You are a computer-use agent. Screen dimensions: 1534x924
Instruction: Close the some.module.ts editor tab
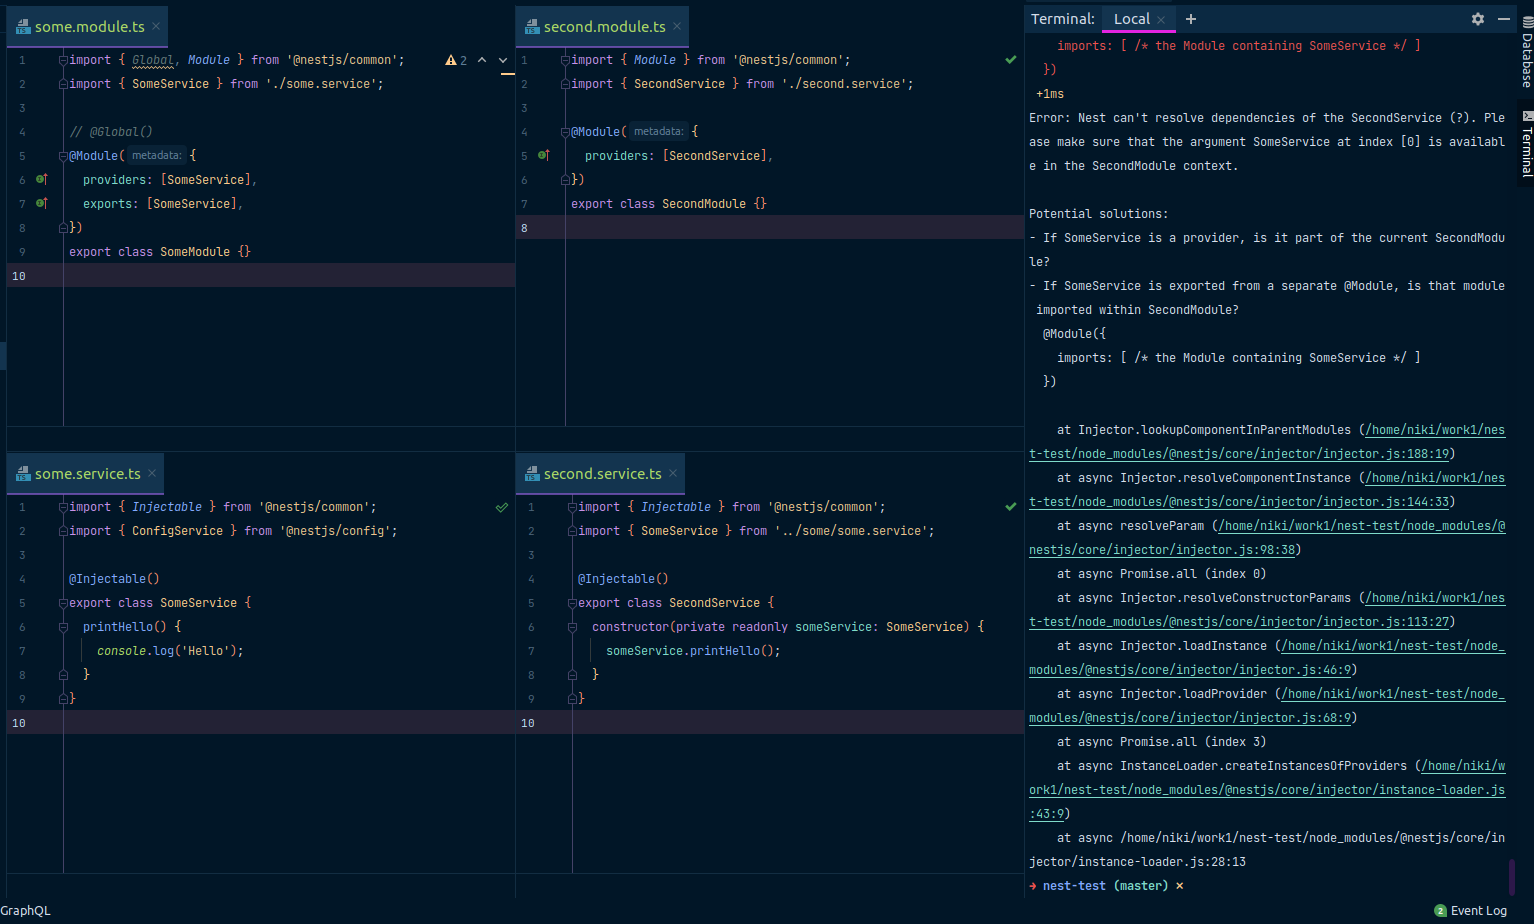[156, 27]
